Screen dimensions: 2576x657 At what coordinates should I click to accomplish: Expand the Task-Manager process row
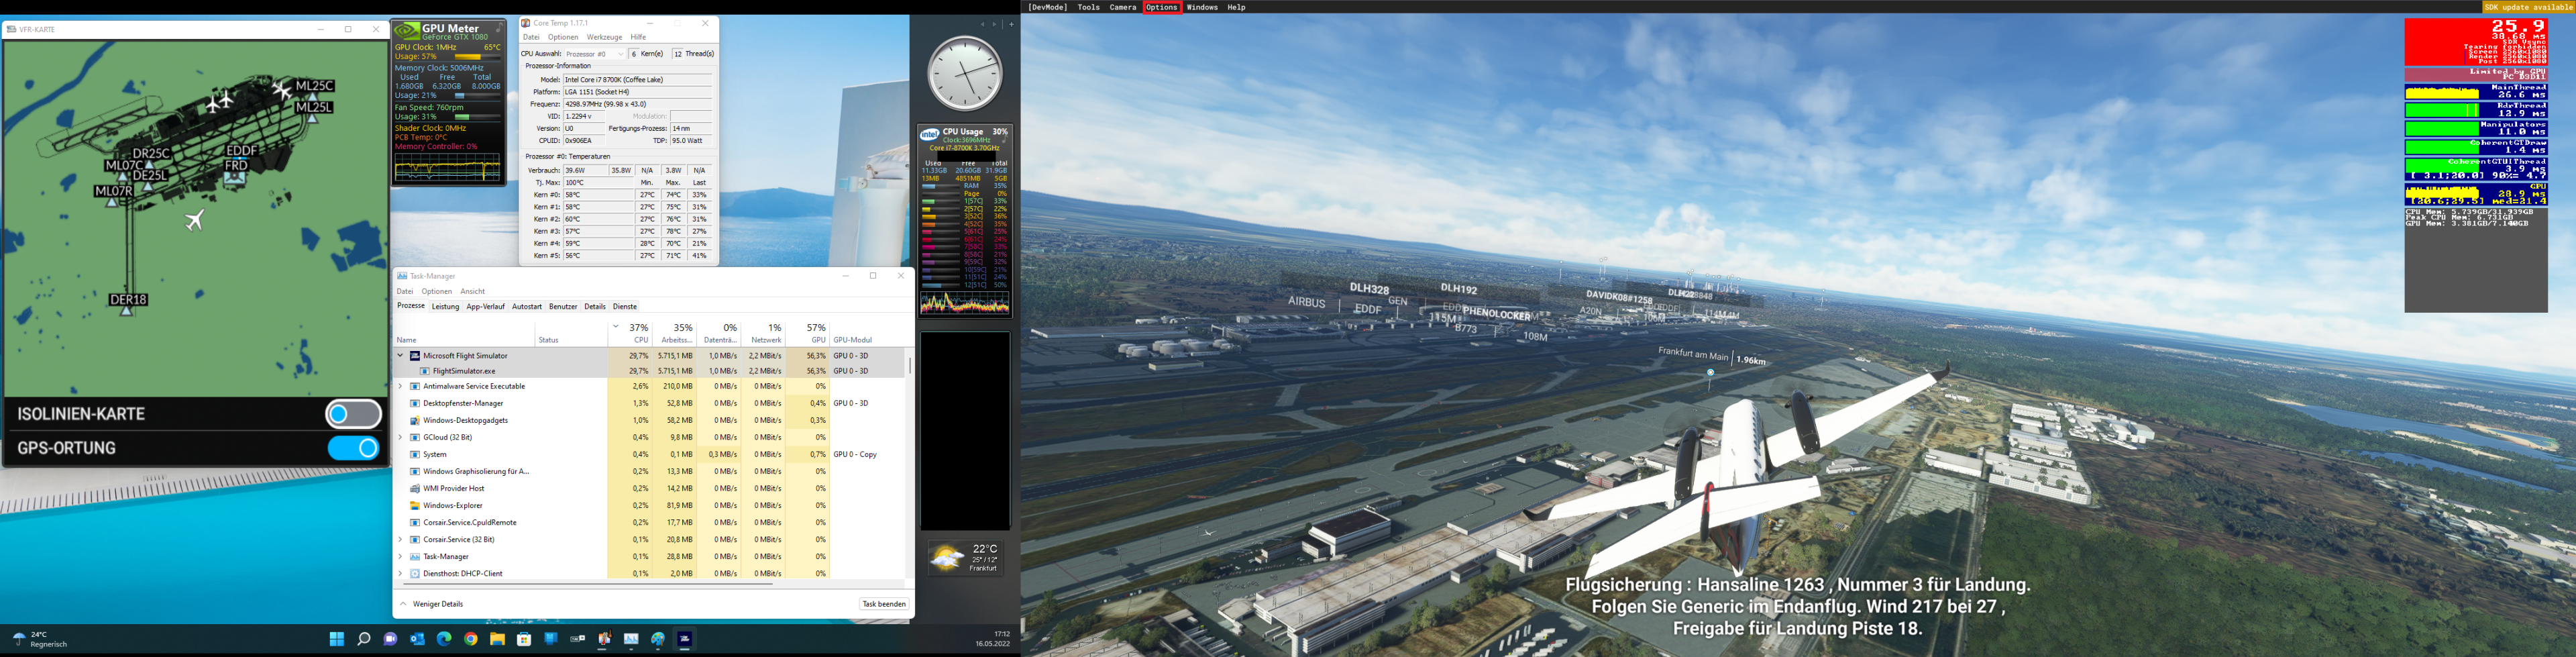point(401,556)
